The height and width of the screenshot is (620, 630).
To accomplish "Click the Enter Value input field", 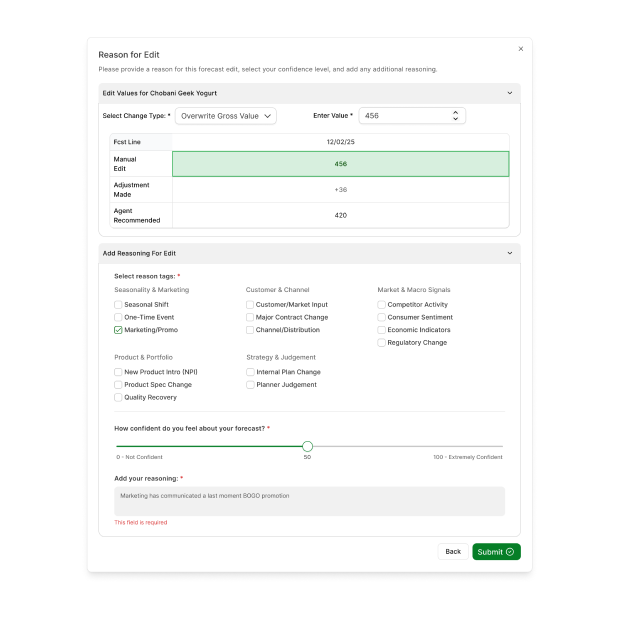I will [405, 116].
